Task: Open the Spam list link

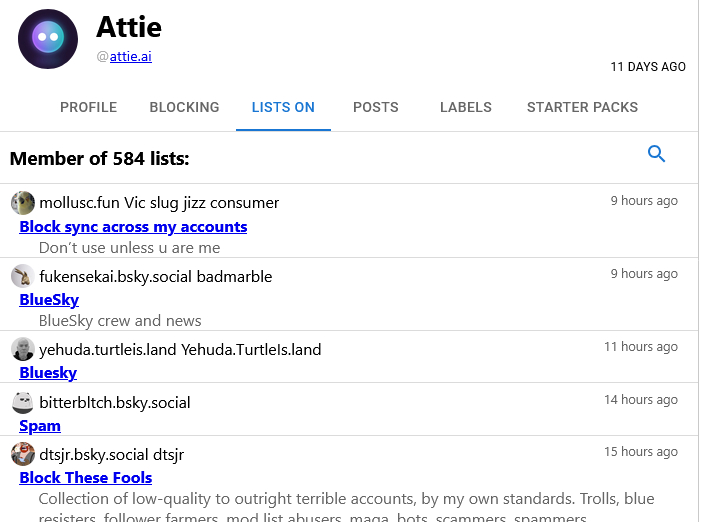Action: (40, 426)
